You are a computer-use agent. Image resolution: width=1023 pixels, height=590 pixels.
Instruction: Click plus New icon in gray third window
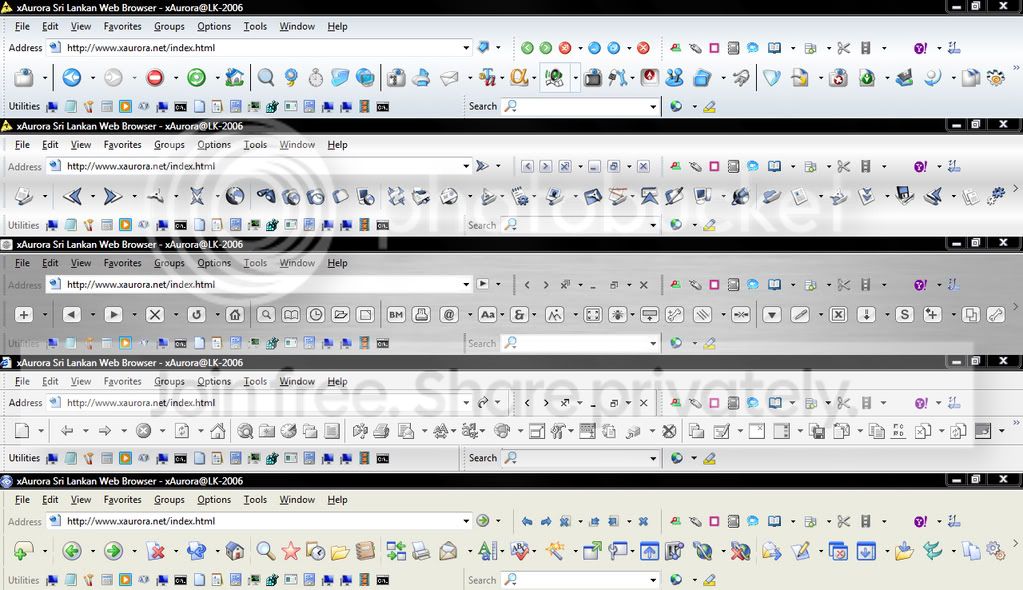pos(24,315)
